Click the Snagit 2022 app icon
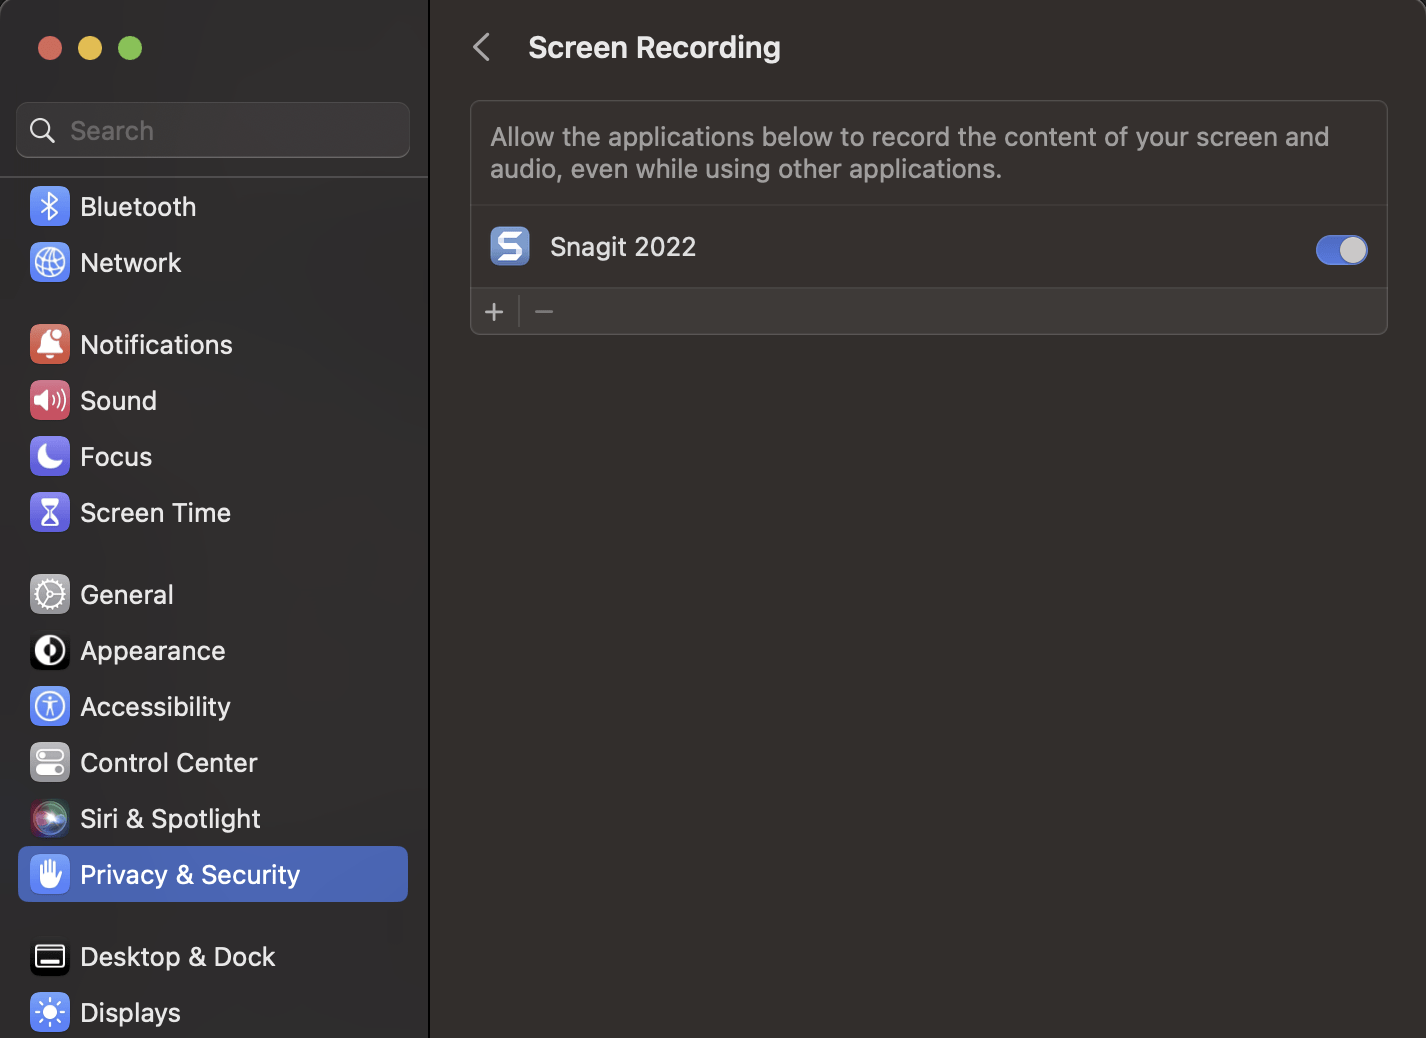This screenshot has height=1038, width=1426. coord(510,246)
